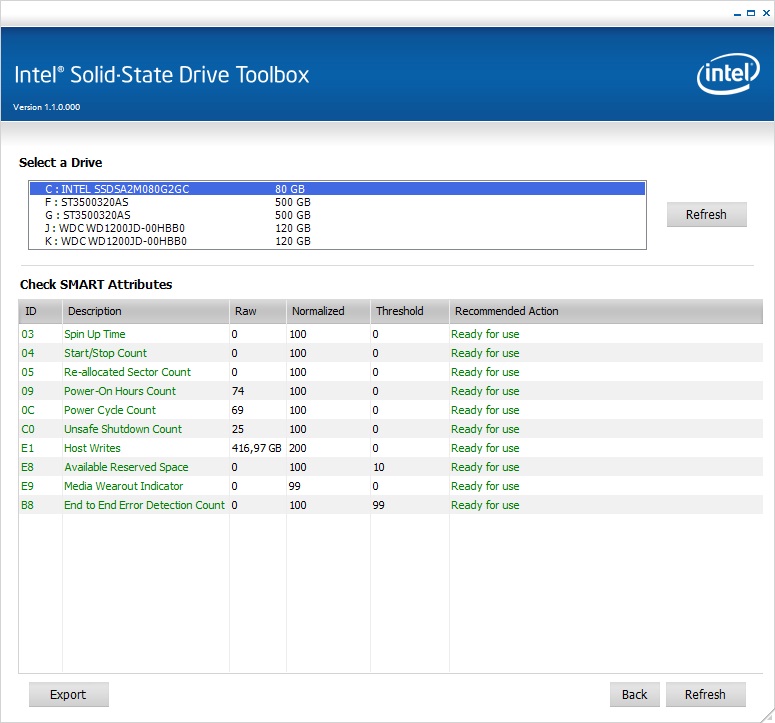
Task: Close the Toolbox window
Action: click(x=766, y=13)
